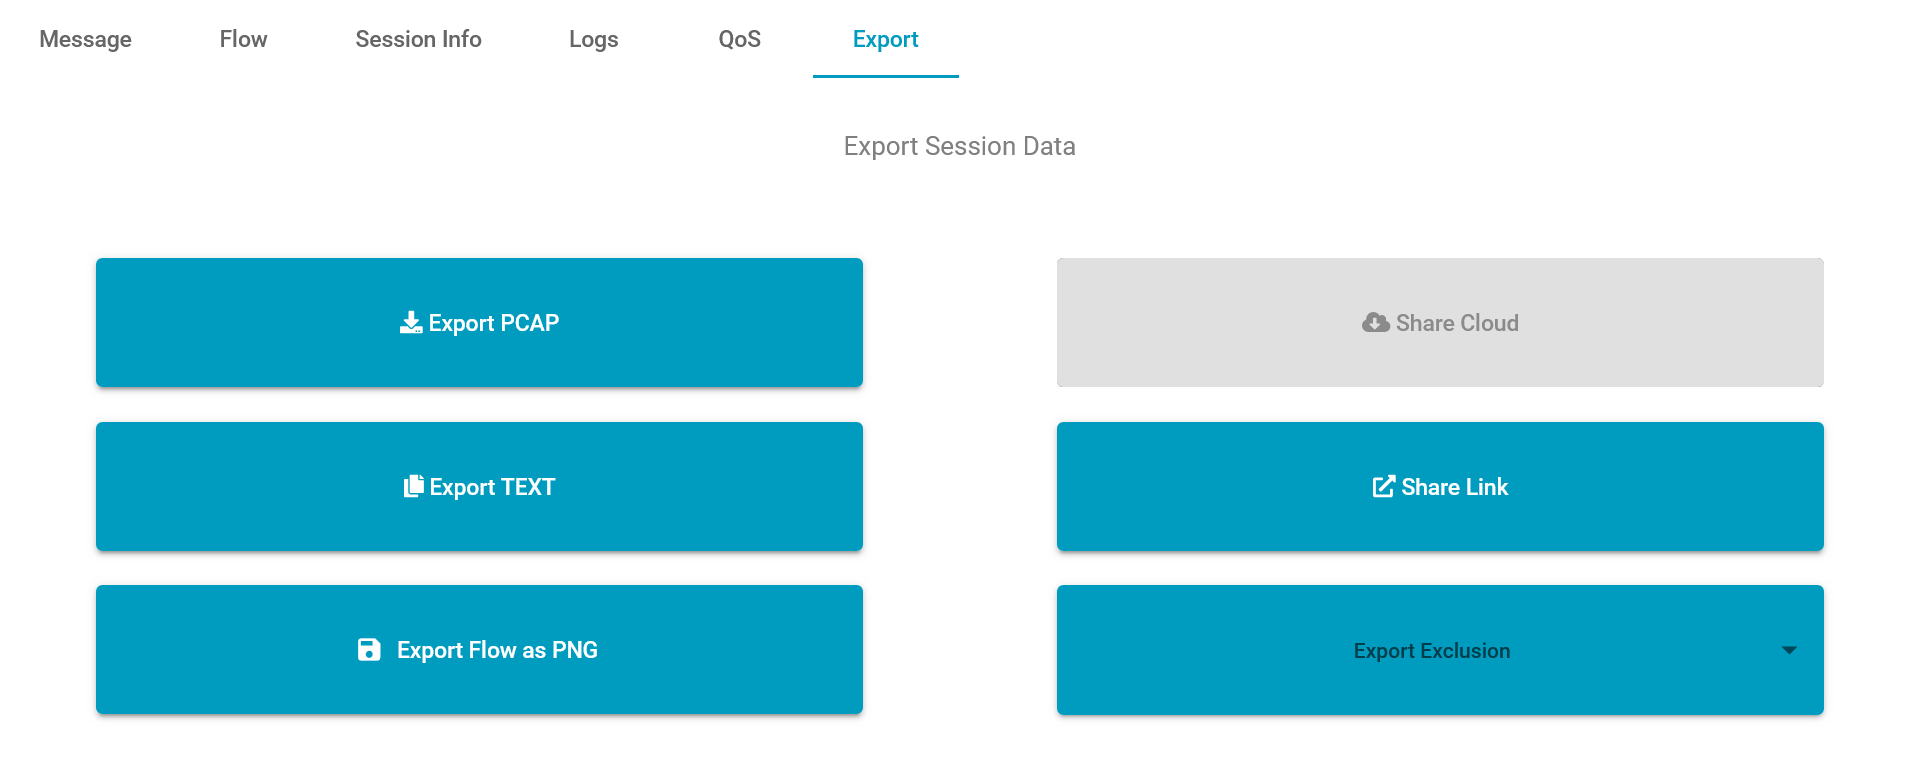Open the Export Exclusion combo box label

(x=1432, y=651)
